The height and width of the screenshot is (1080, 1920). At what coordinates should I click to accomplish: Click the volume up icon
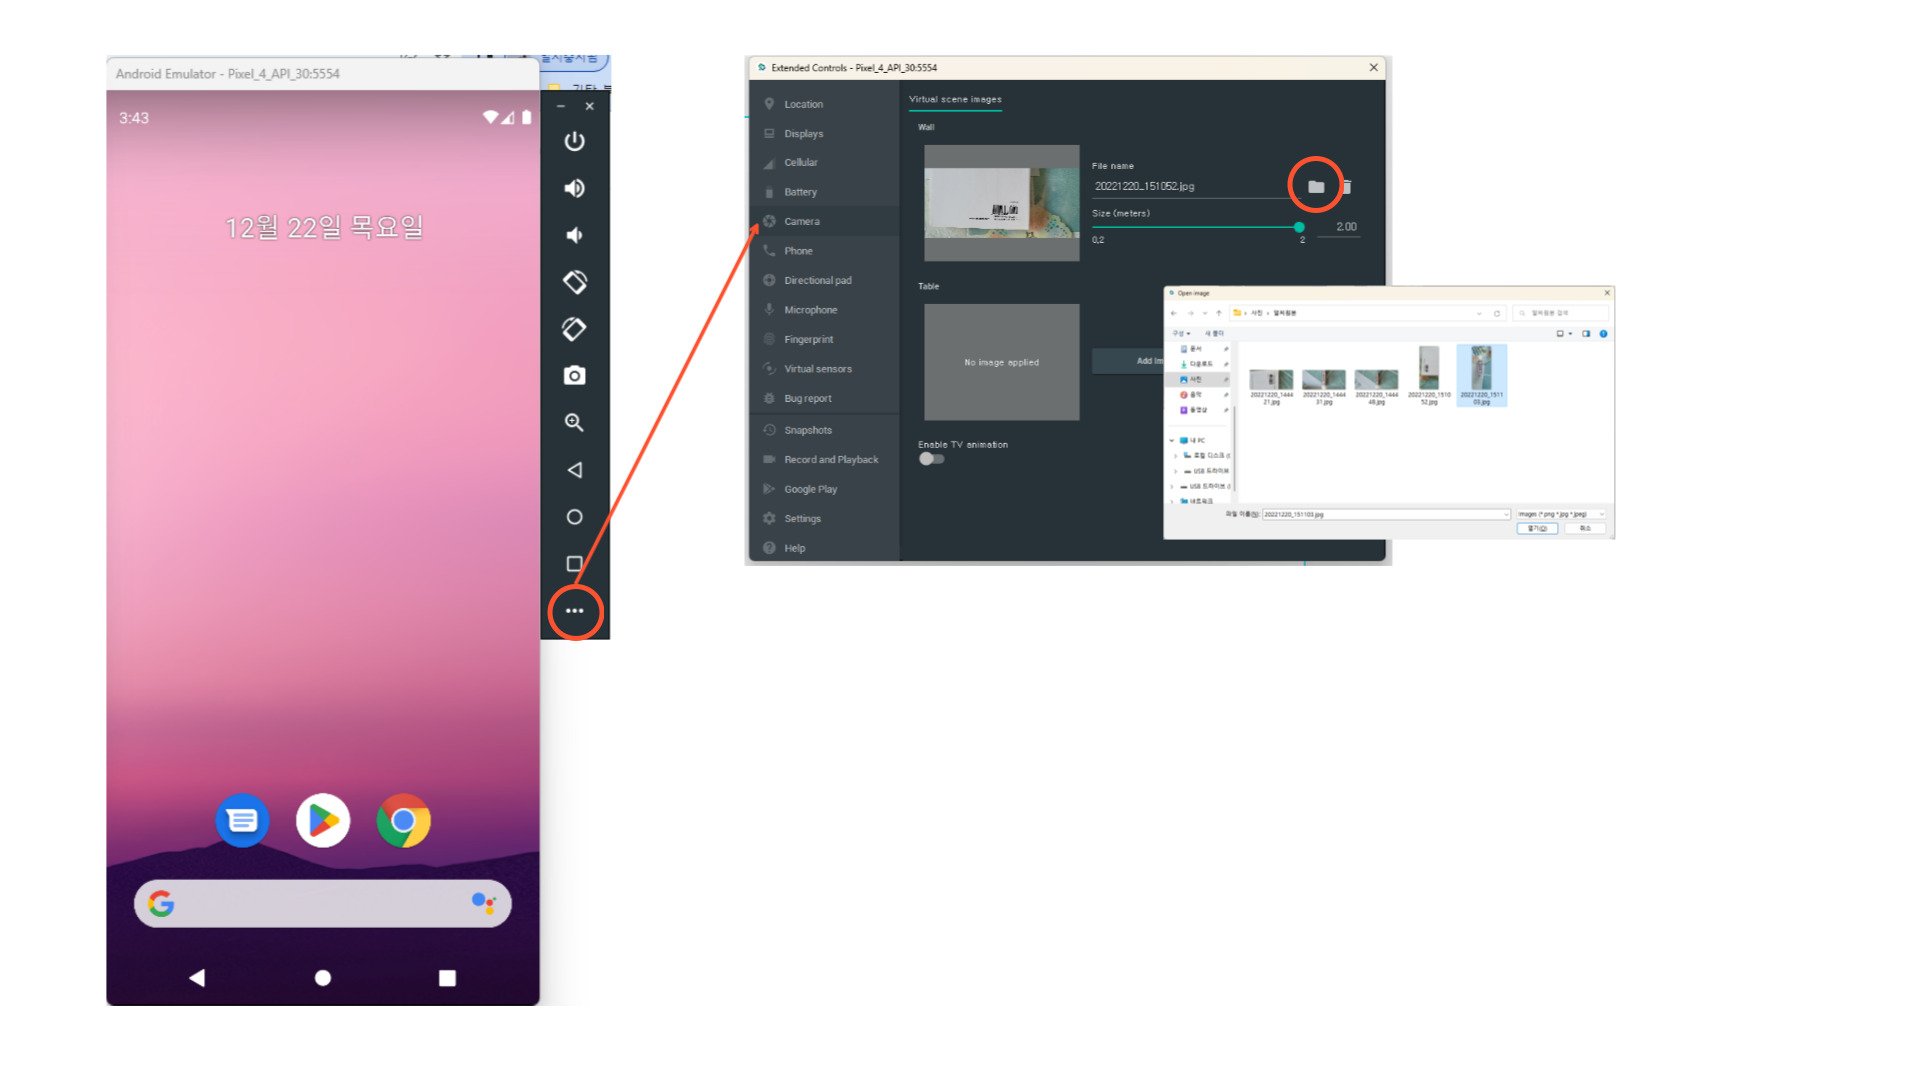[x=574, y=188]
